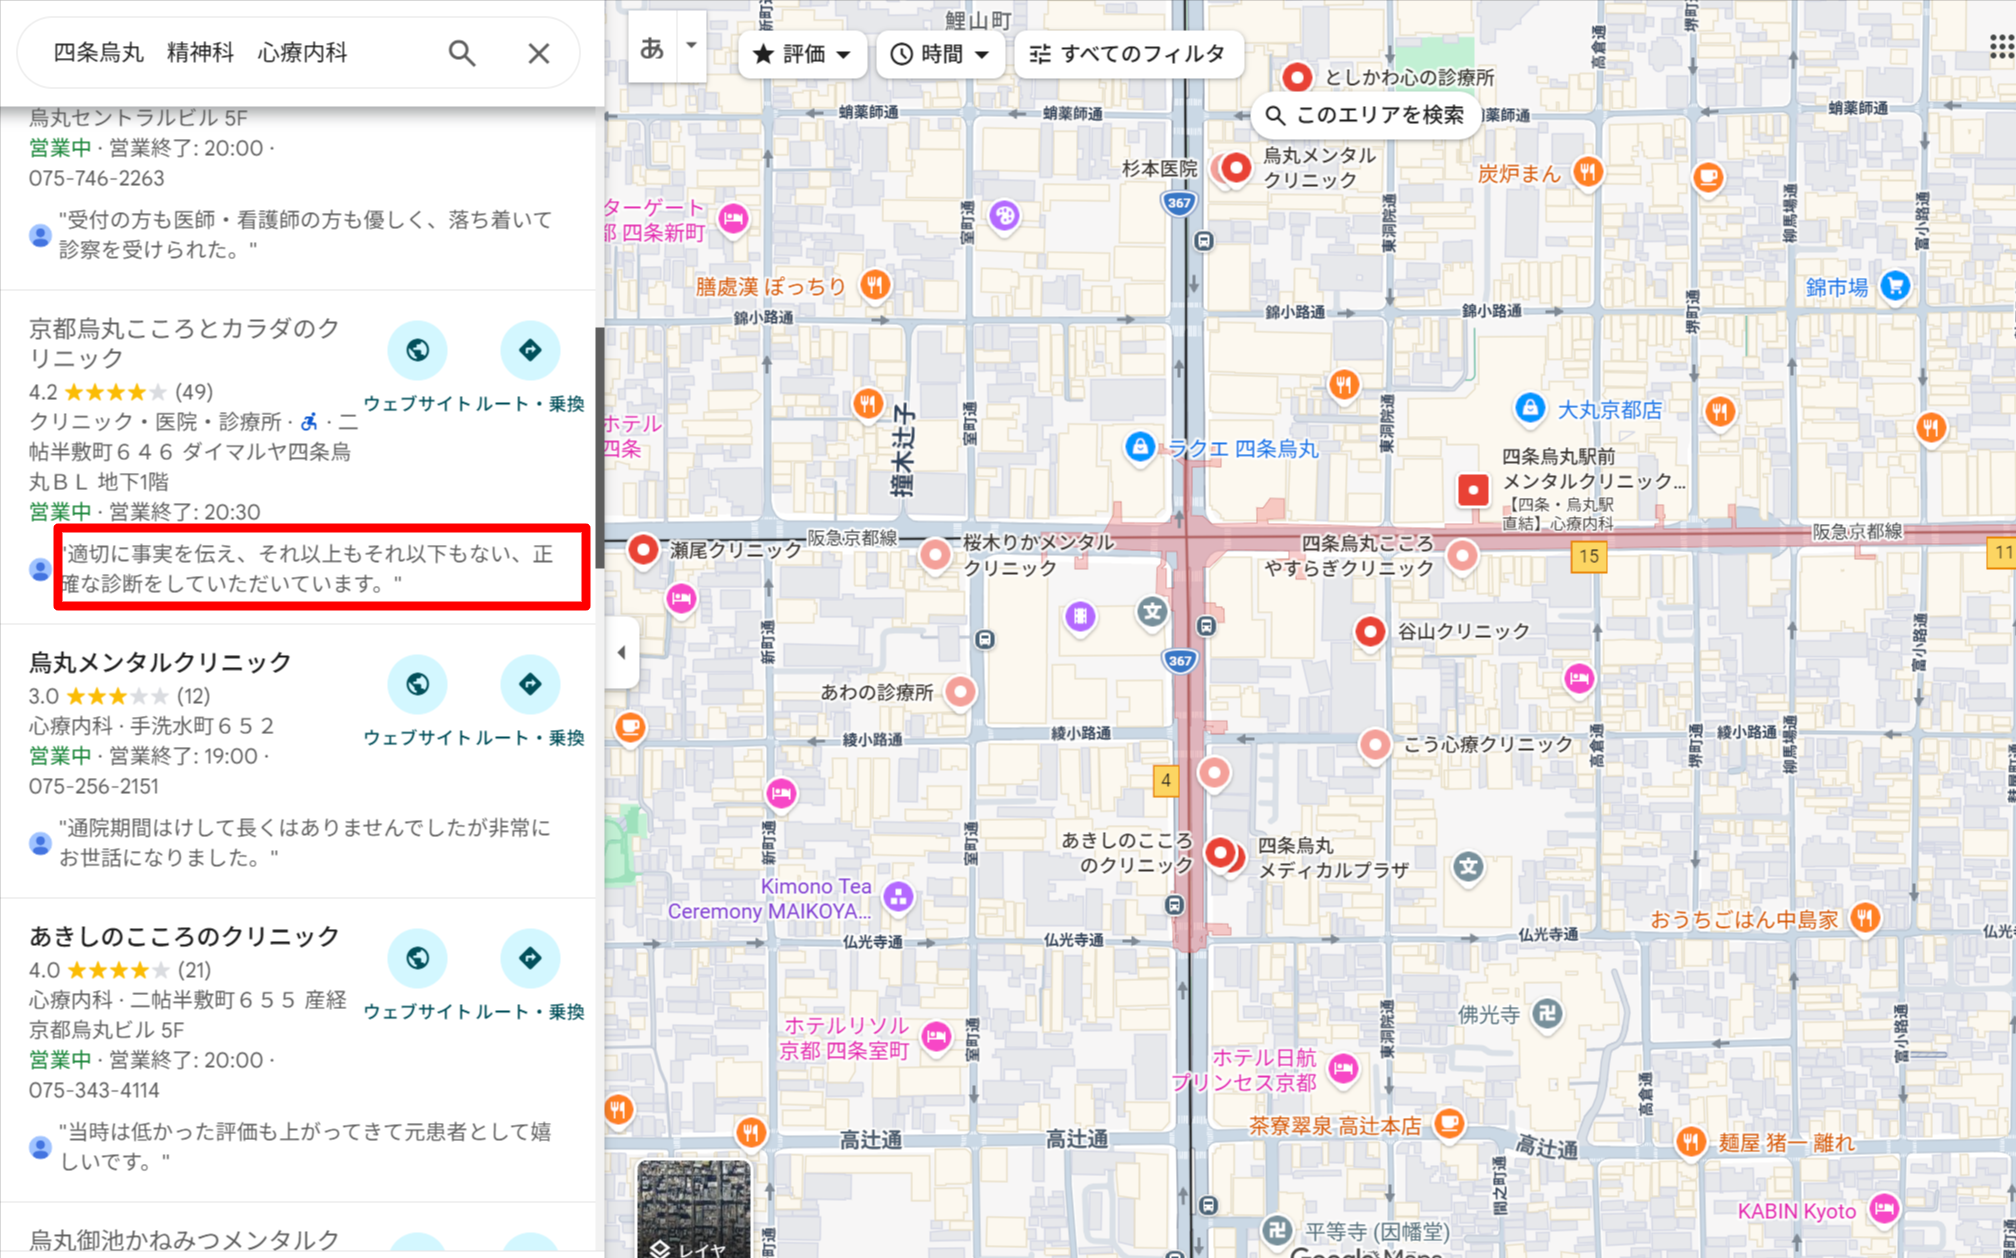Open the 評価 rating filter dropdown

(x=801, y=54)
